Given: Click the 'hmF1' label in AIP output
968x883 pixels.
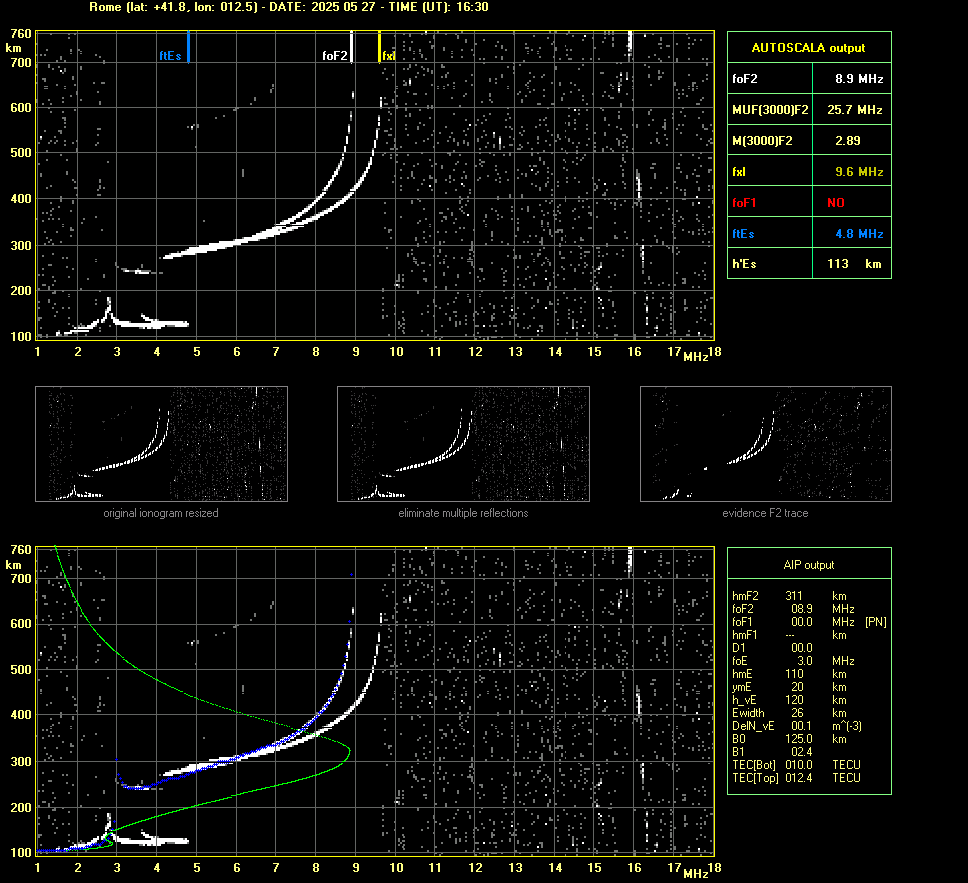Looking at the screenshot, I should point(745,635).
